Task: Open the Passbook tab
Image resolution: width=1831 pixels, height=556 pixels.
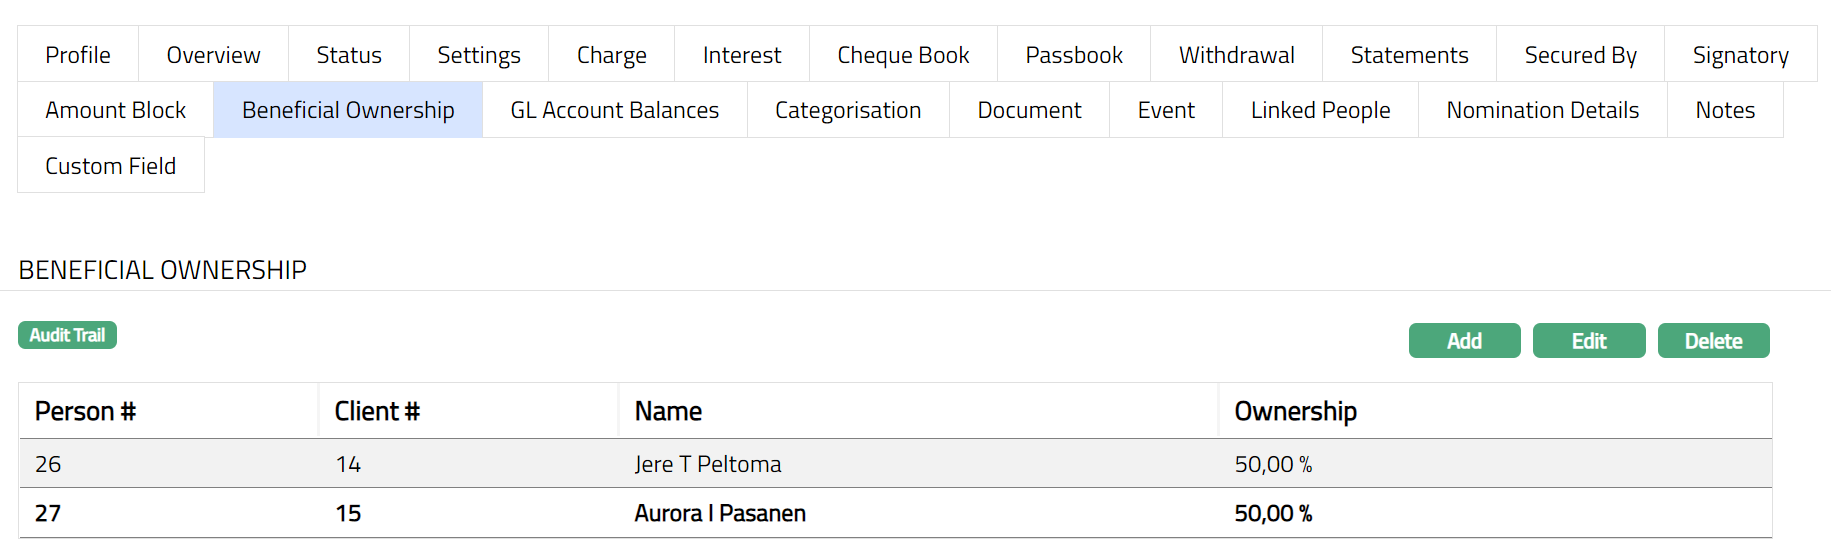Action: pyautogui.click(x=1074, y=55)
